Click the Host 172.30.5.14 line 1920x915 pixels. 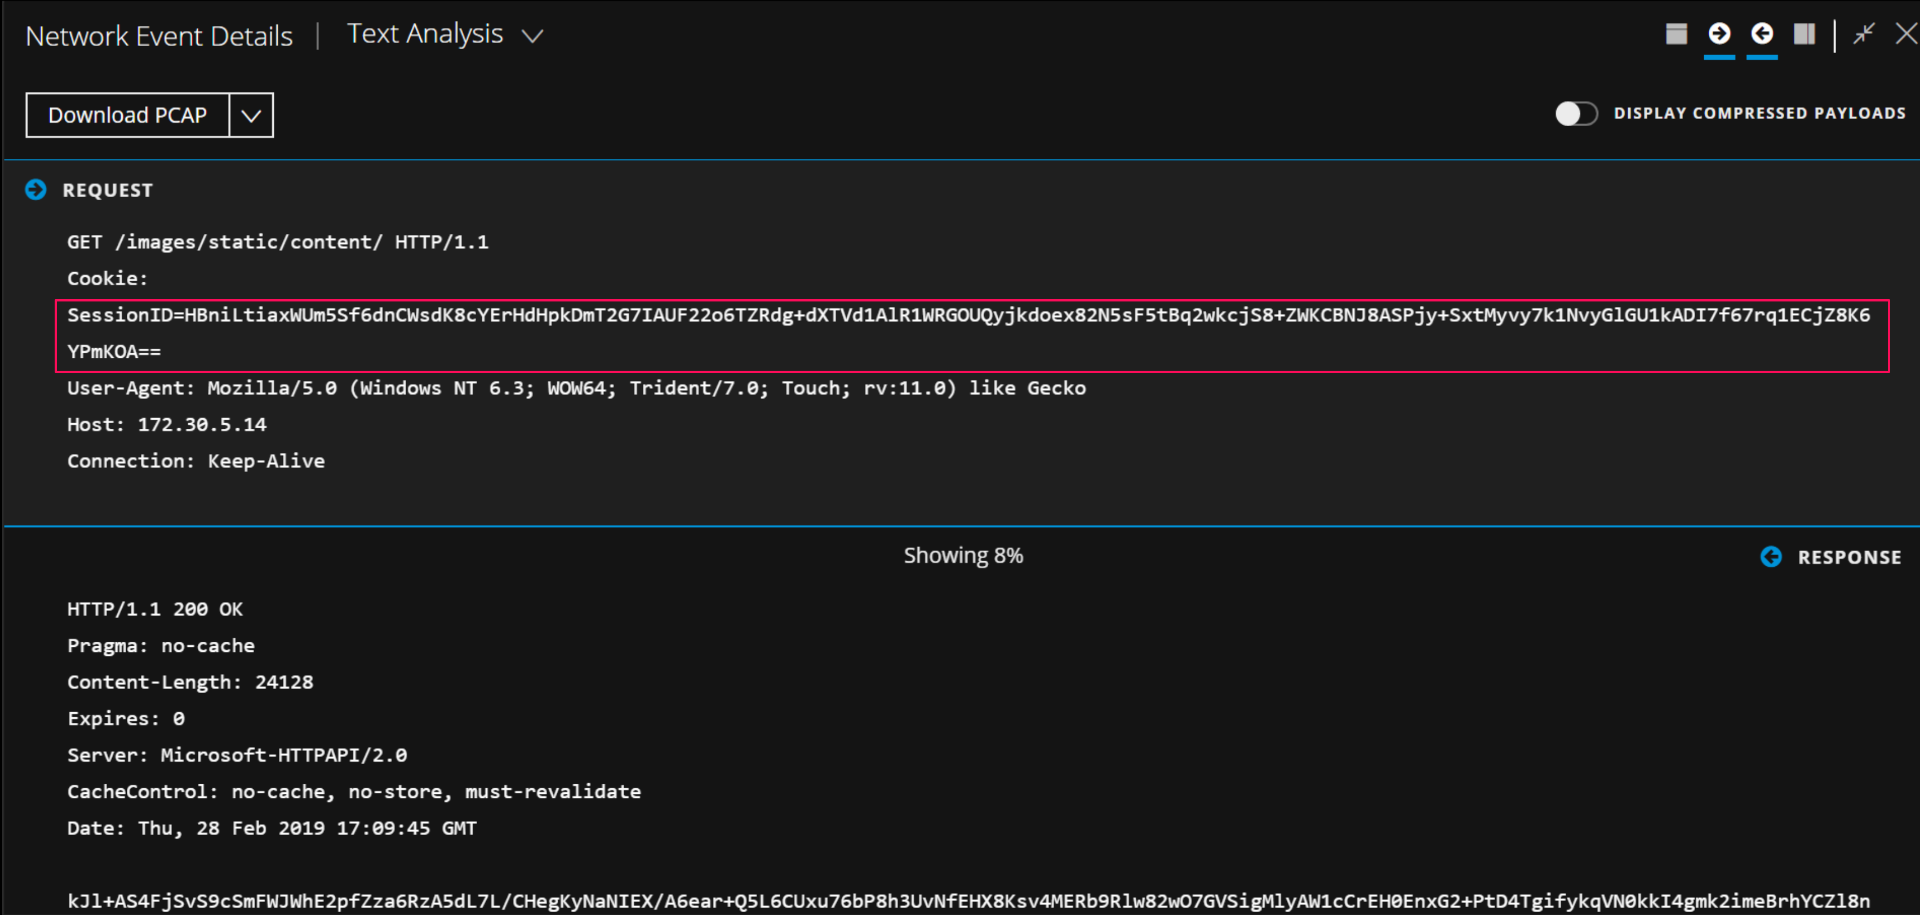[167, 425]
